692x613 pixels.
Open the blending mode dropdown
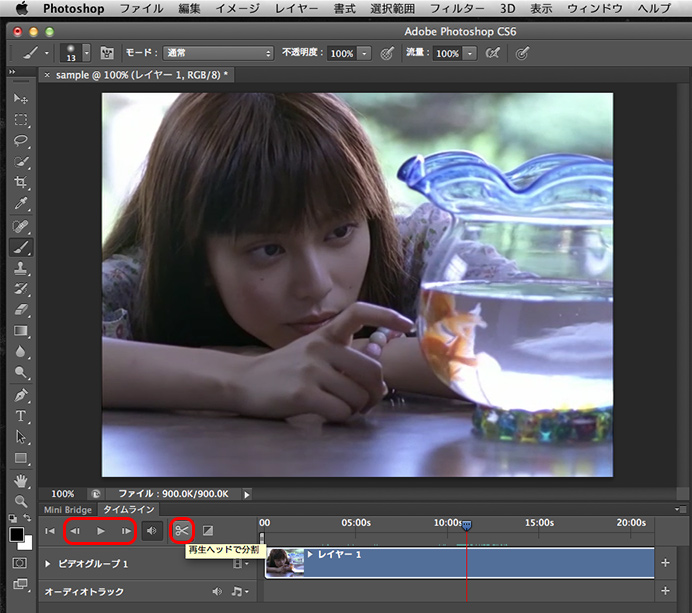click(218, 53)
